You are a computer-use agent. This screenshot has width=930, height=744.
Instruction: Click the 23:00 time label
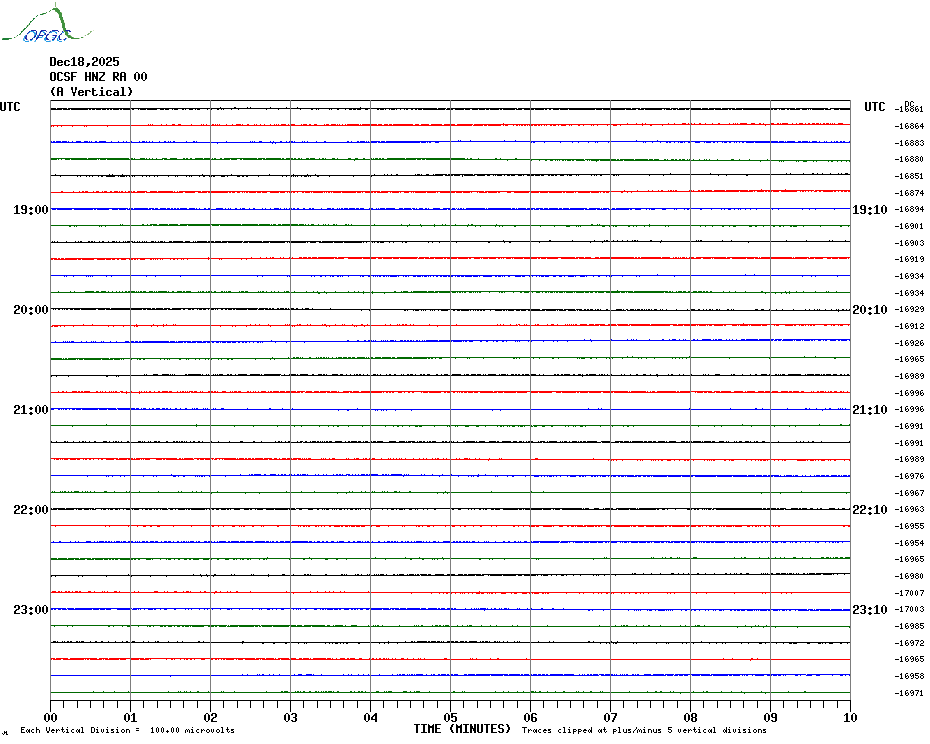[x=31, y=610]
